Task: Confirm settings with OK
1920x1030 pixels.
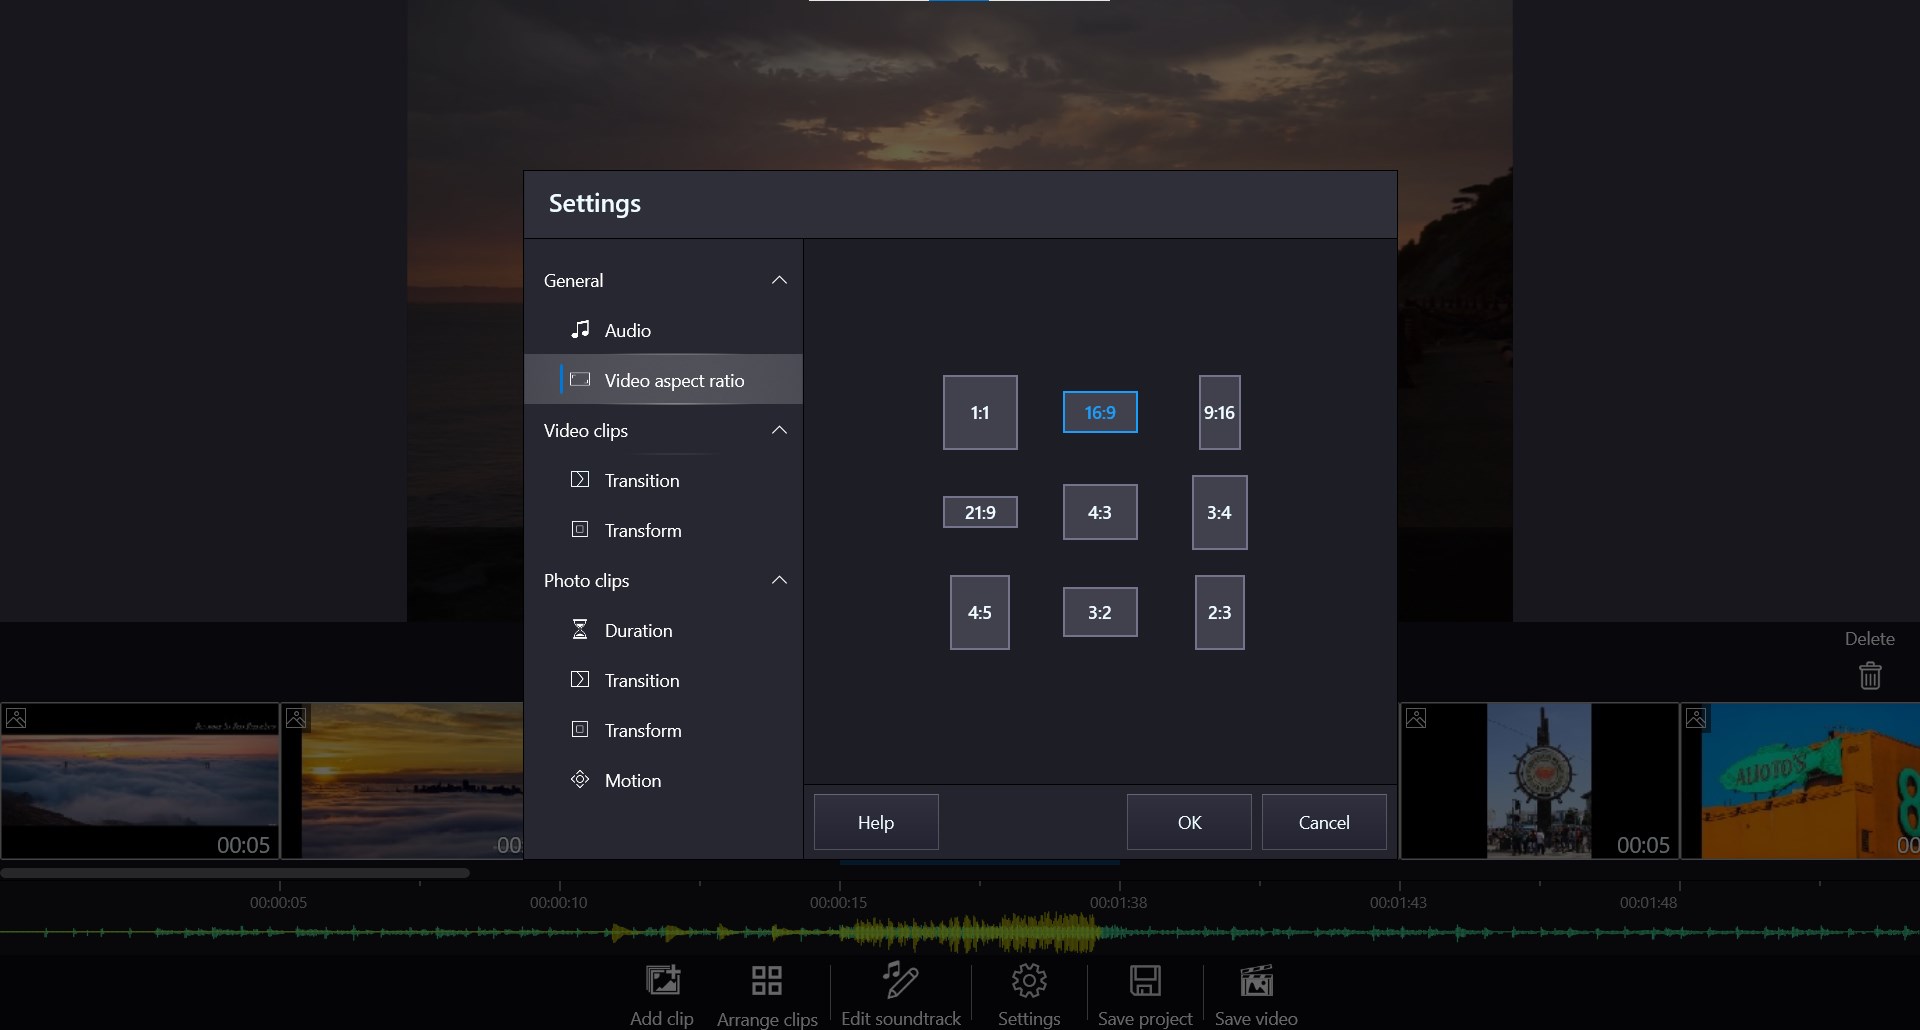Action: pyautogui.click(x=1188, y=821)
